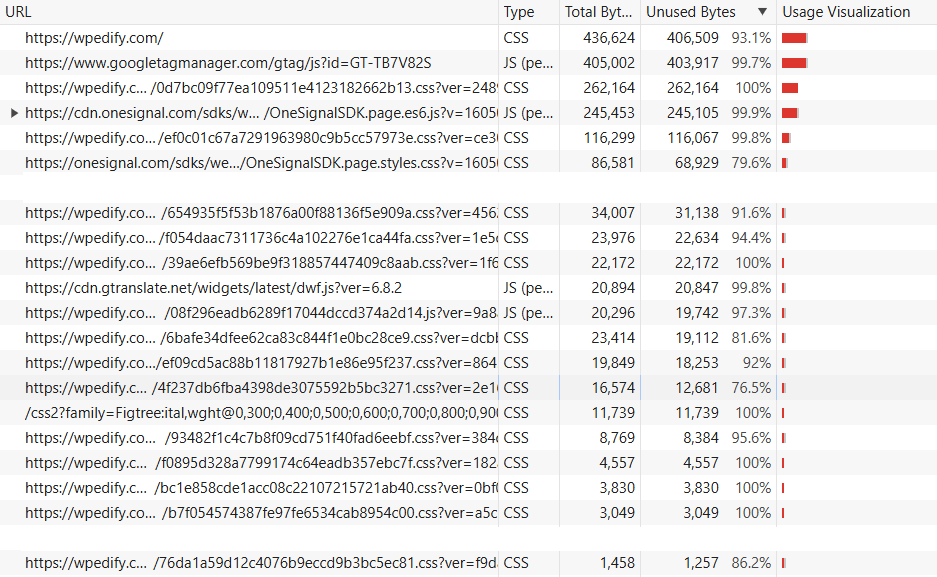The image size is (937, 577).
Task: Select the https://wpedify.com/ row URL
Action: point(94,38)
